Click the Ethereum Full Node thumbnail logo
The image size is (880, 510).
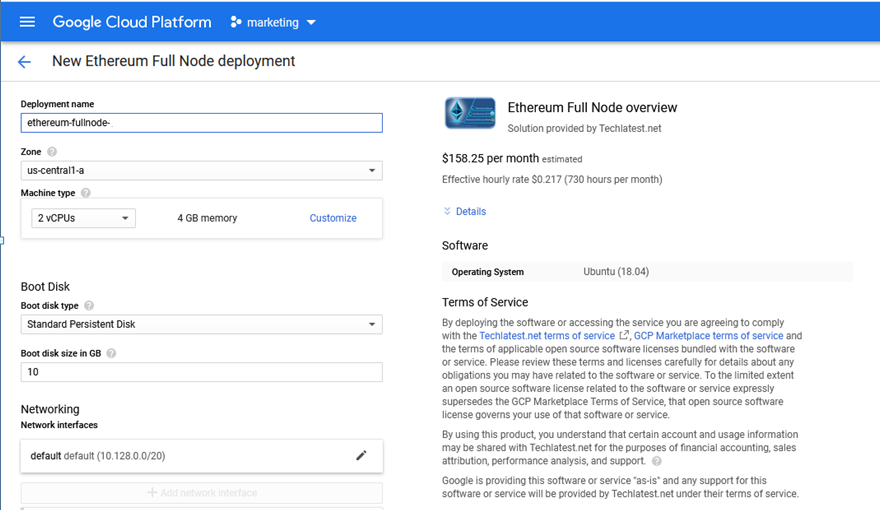click(470, 113)
